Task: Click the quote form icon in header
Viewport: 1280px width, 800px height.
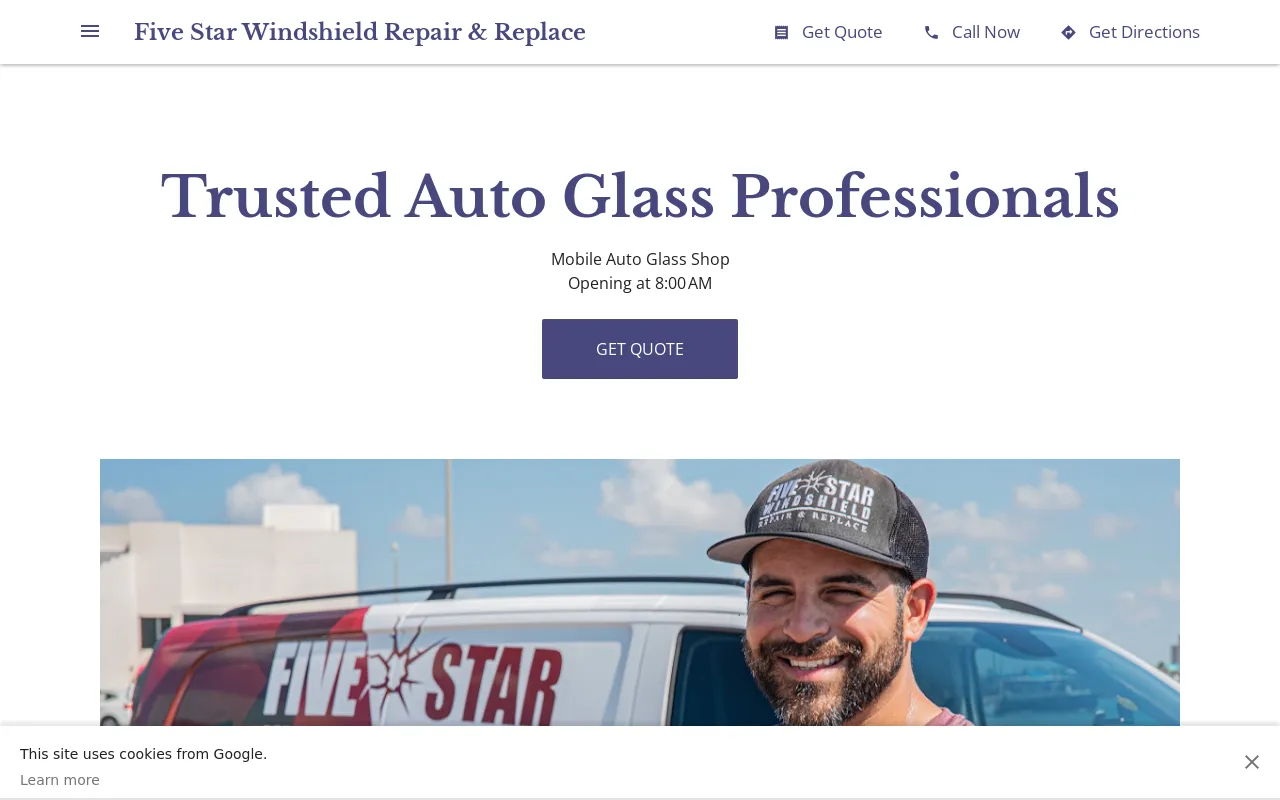Action: [x=781, y=33]
